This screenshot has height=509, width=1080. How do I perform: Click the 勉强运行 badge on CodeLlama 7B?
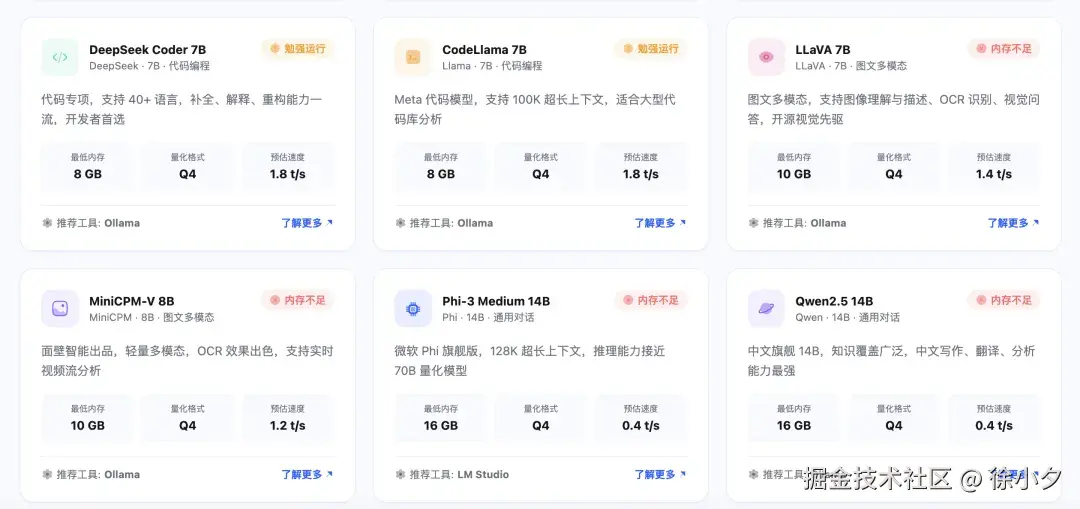[650, 48]
